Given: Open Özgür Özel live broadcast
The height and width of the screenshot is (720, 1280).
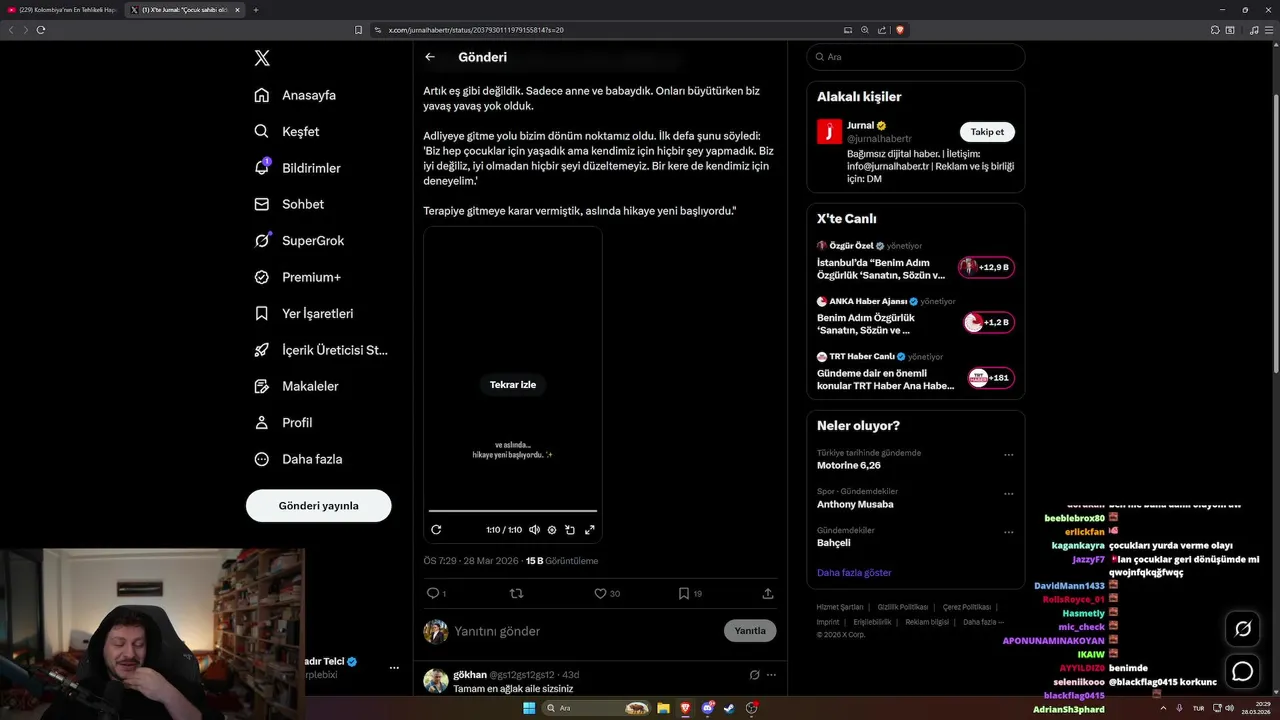Looking at the screenshot, I should pyautogui.click(x=915, y=261).
